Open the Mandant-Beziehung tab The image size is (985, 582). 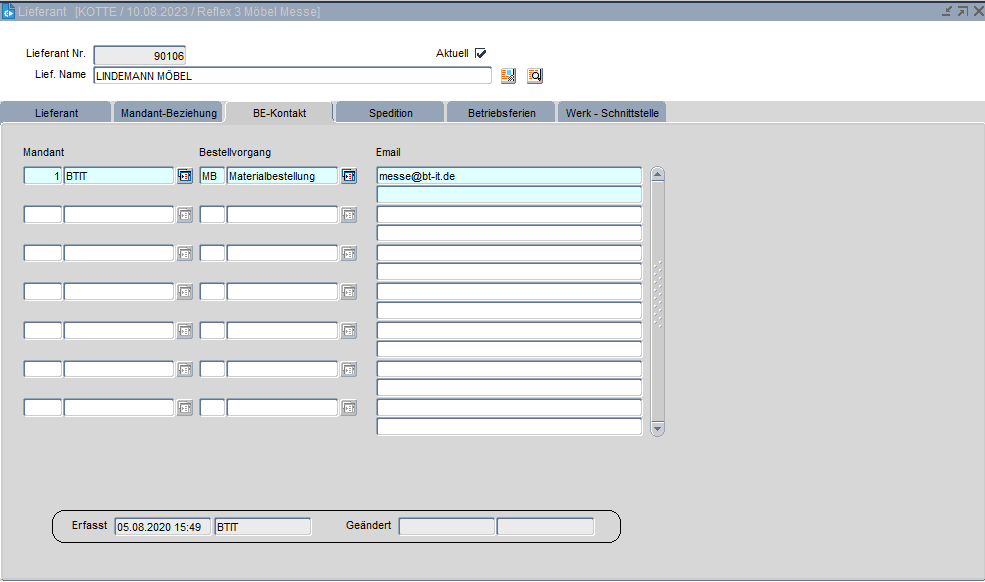click(x=168, y=113)
